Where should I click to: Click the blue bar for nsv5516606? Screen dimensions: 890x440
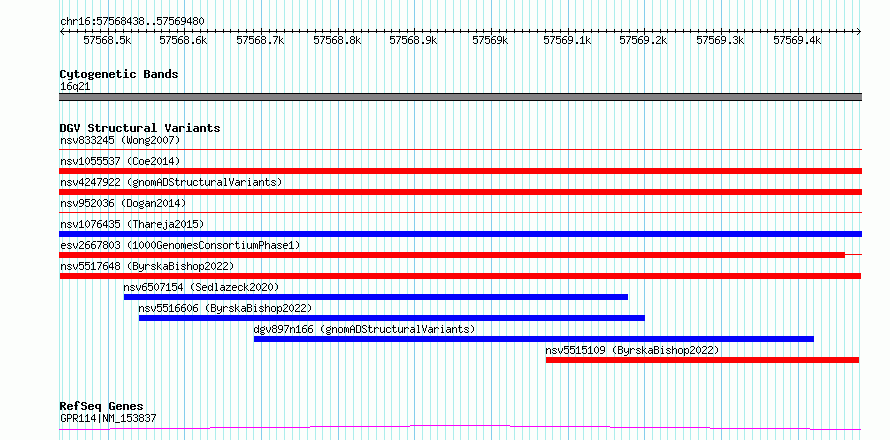pos(392,318)
